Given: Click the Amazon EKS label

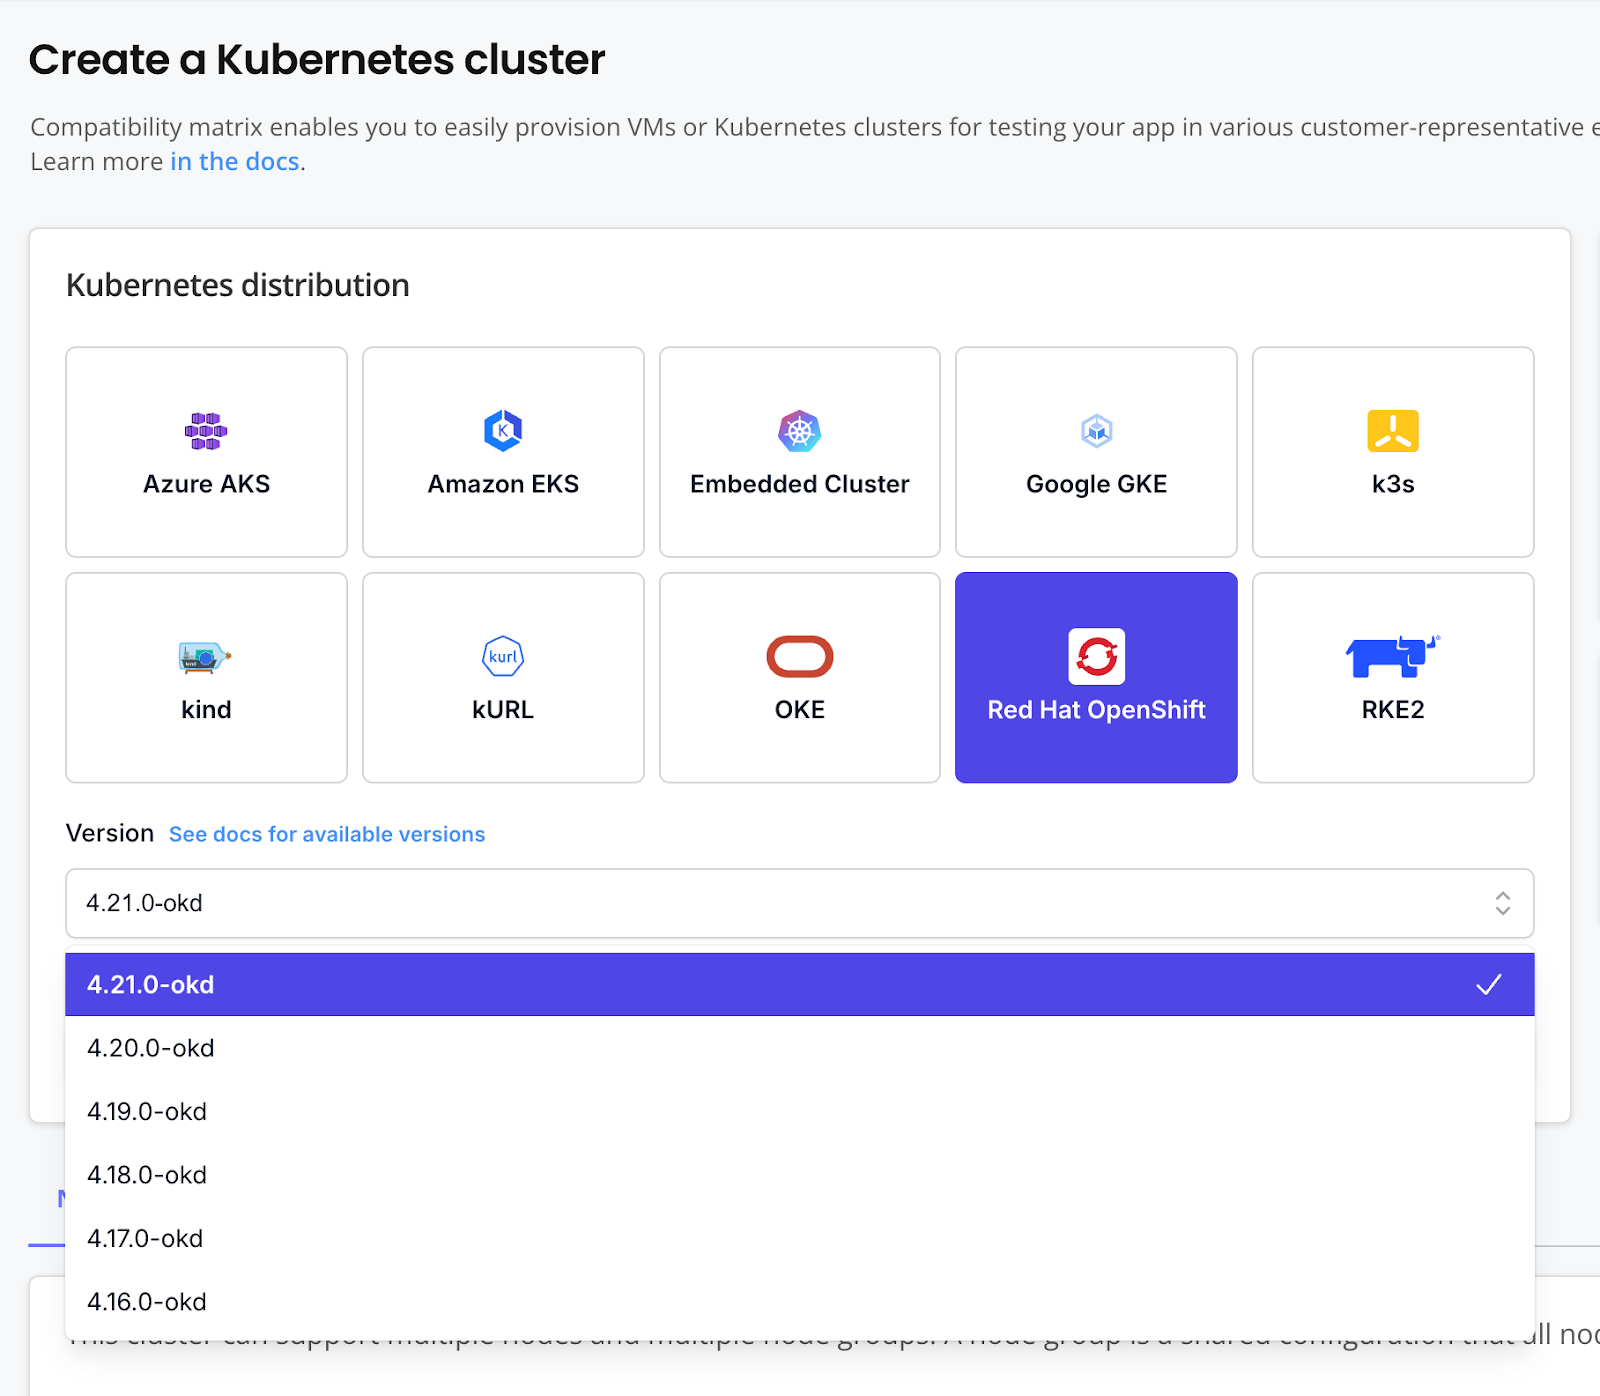Looking at the screenshot, I should tap(503, 484).
